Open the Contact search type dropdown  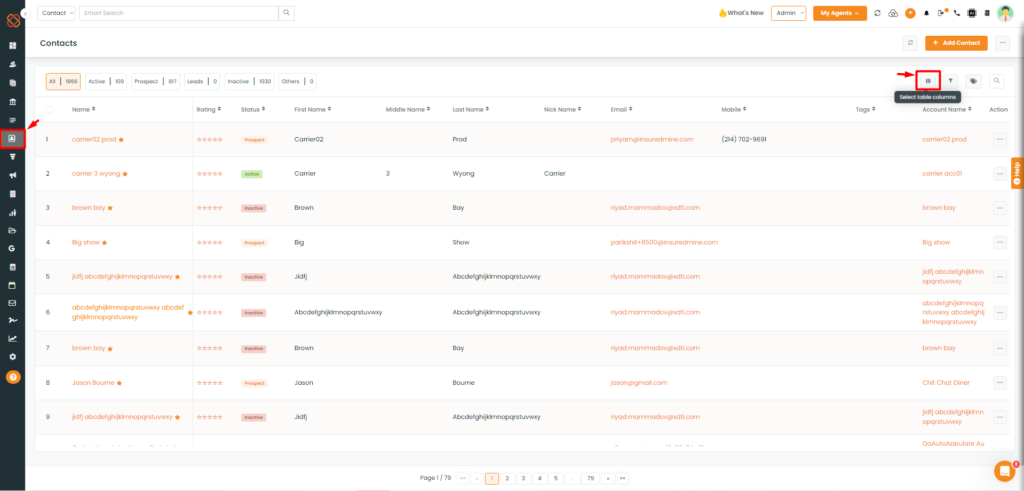point(57,13)
